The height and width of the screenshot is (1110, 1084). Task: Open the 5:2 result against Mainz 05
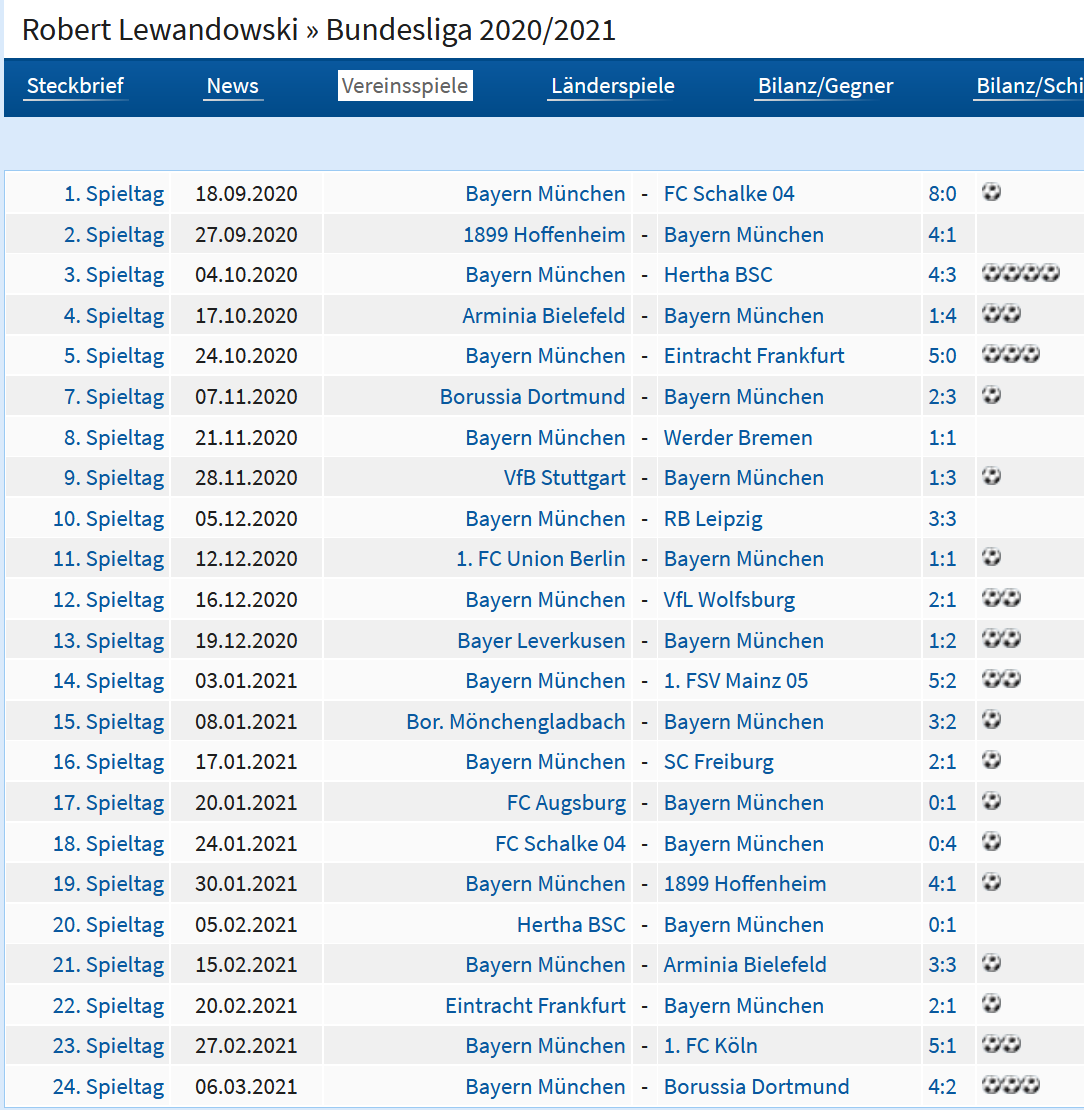(942, 681)
